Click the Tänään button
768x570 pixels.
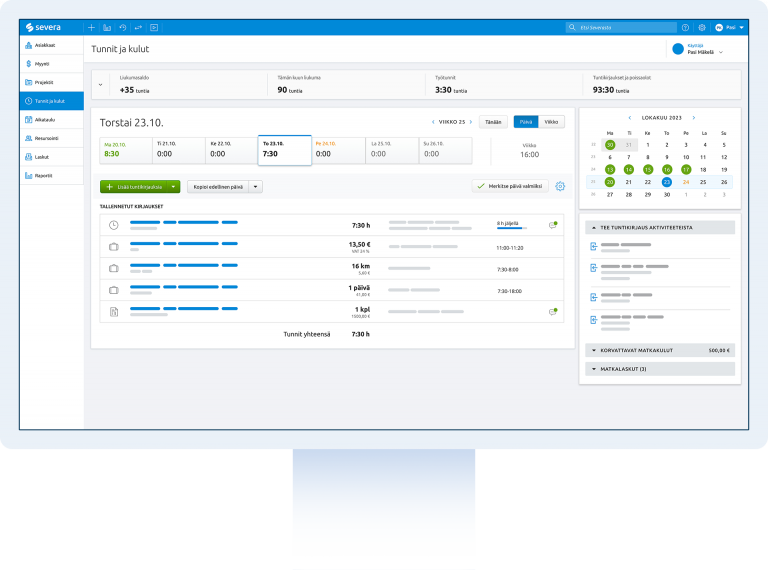point(492,121)
